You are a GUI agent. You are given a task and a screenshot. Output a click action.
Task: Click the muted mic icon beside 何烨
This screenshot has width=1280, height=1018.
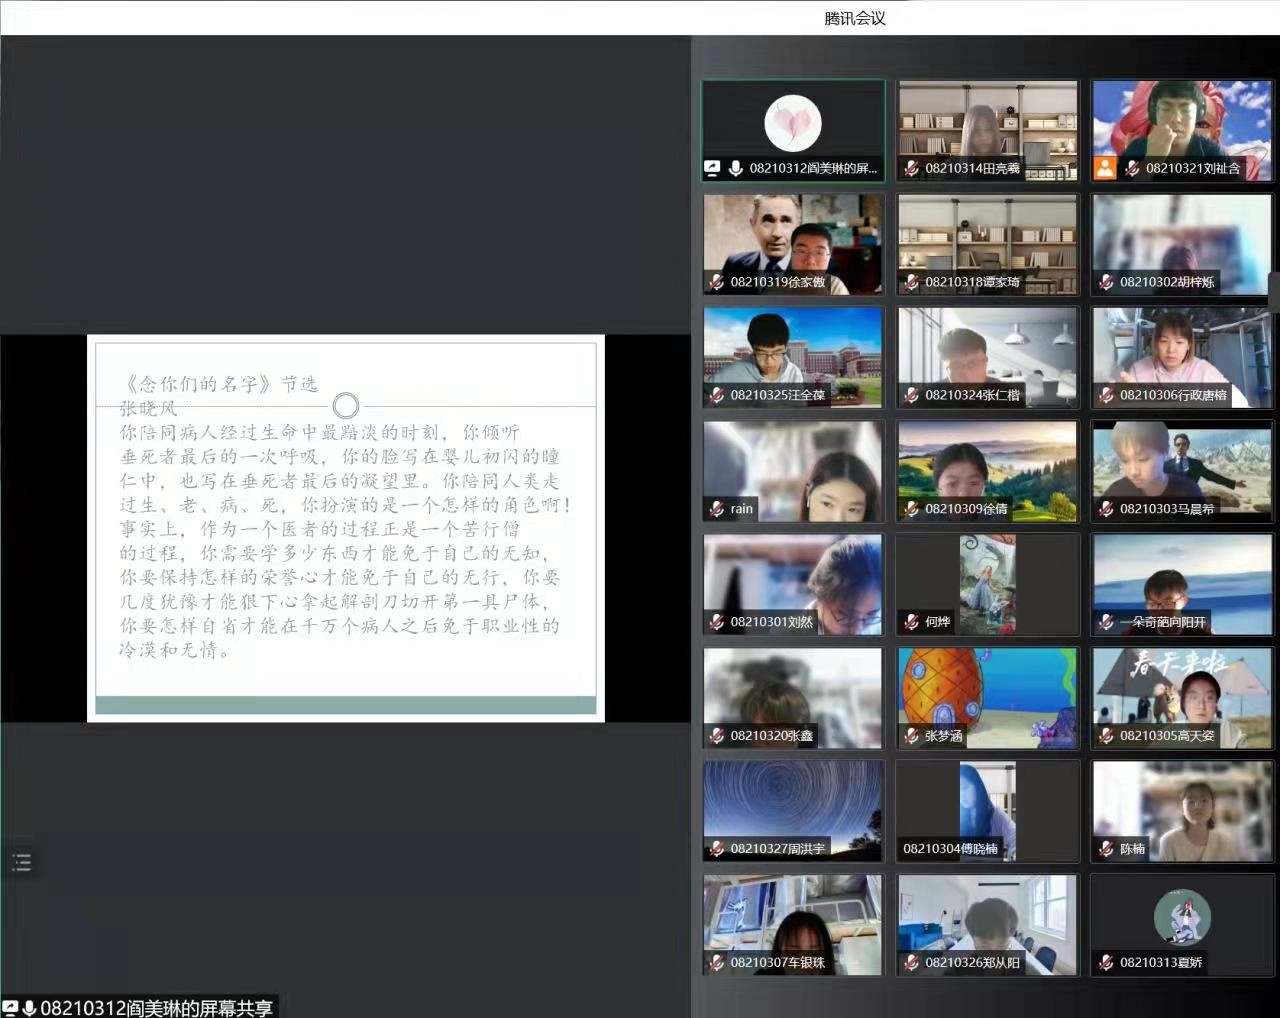911,622
